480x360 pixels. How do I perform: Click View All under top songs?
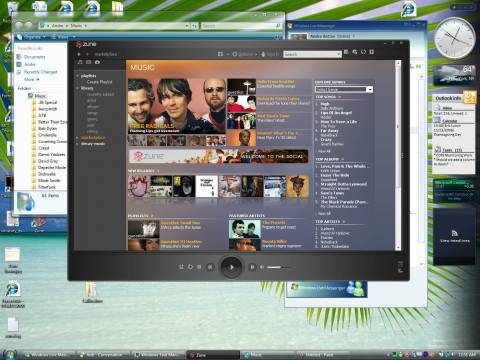[x=324, y=151]
